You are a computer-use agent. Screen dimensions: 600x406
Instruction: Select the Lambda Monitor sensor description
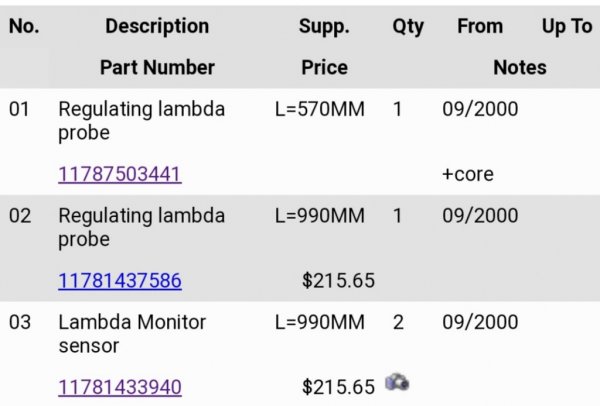(x=132, y=334)
